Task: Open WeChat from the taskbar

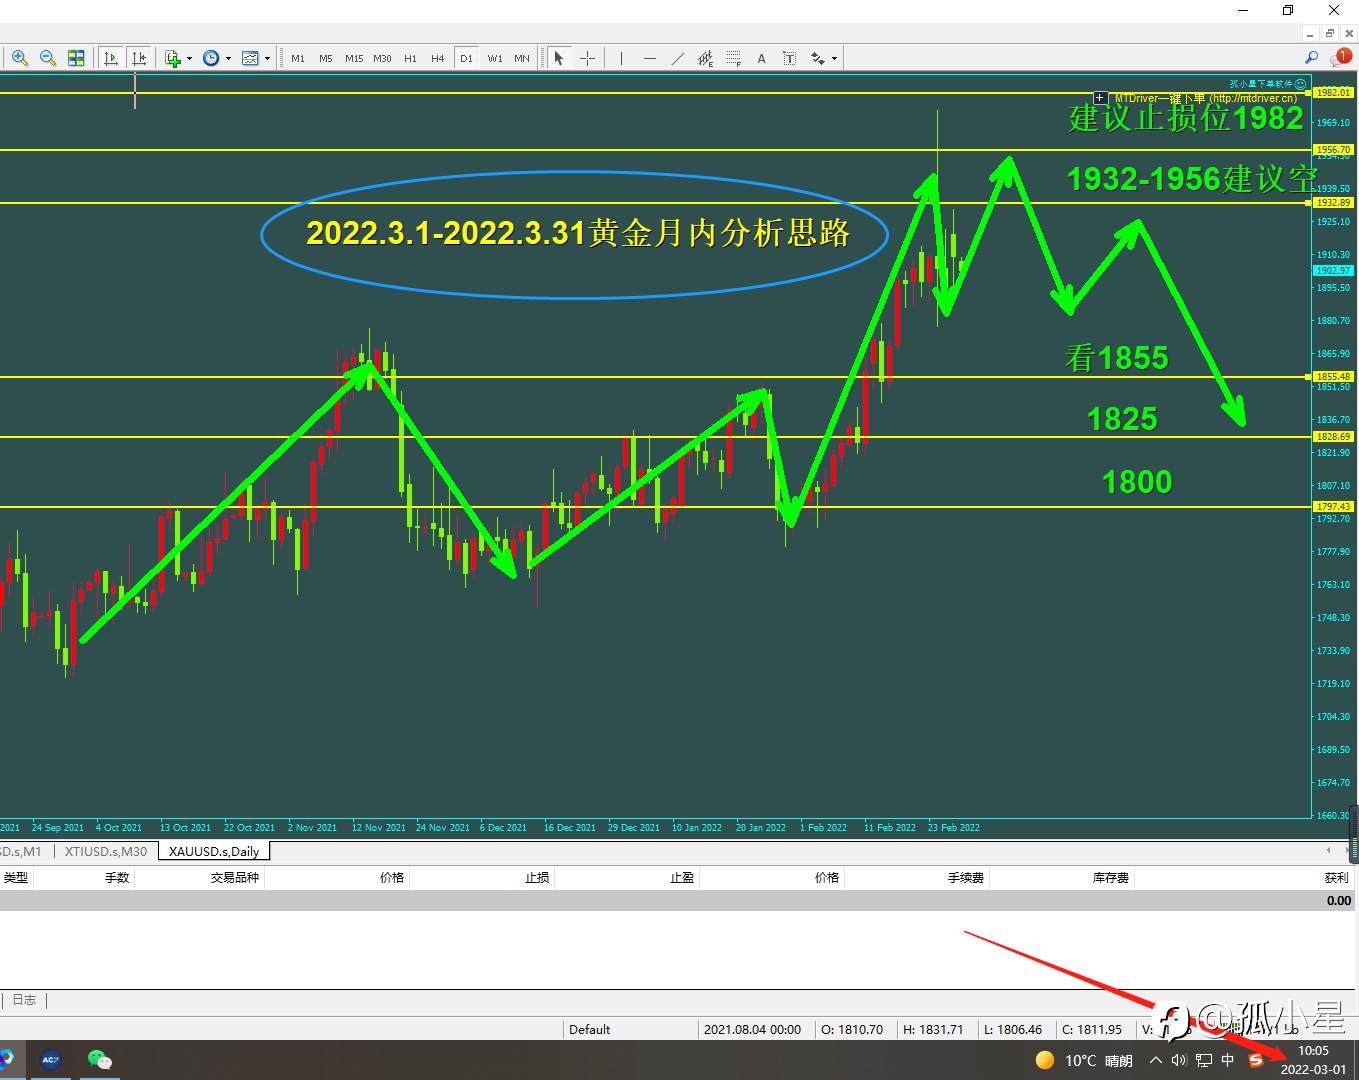Action: click(99, 1060)
